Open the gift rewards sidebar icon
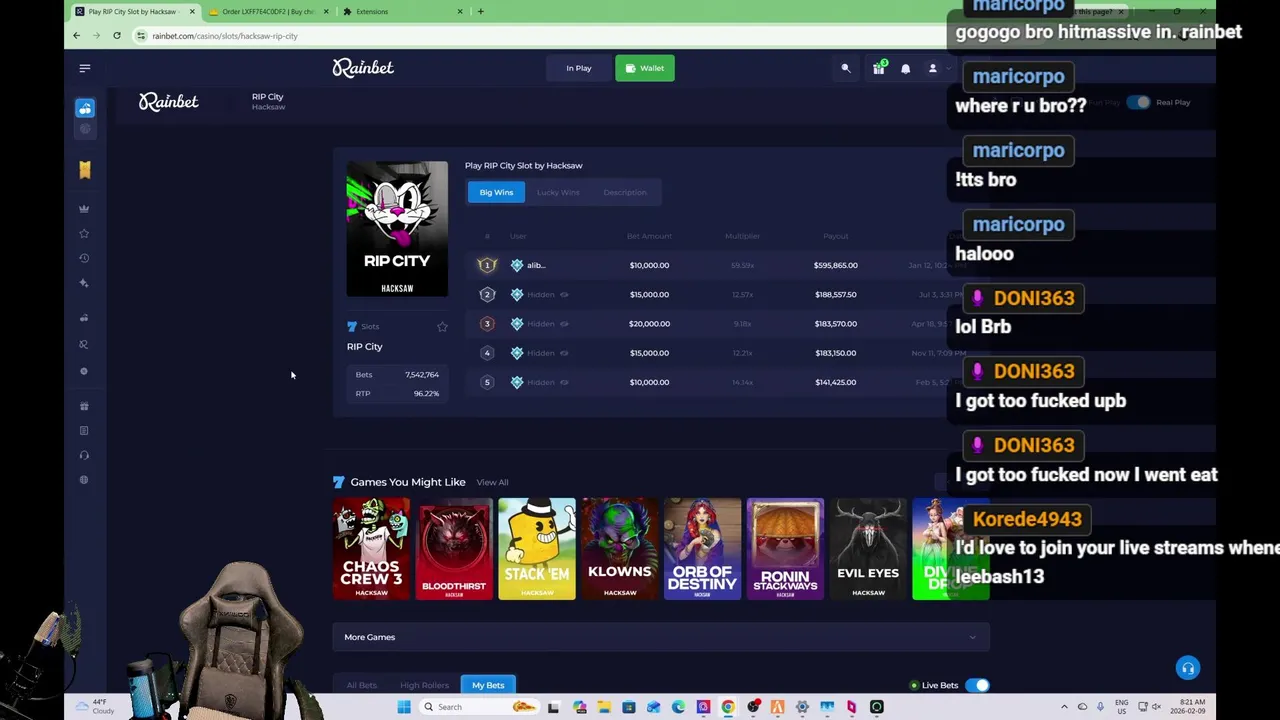Screen dimensions: 1280x720 click(x=84, y=406)
